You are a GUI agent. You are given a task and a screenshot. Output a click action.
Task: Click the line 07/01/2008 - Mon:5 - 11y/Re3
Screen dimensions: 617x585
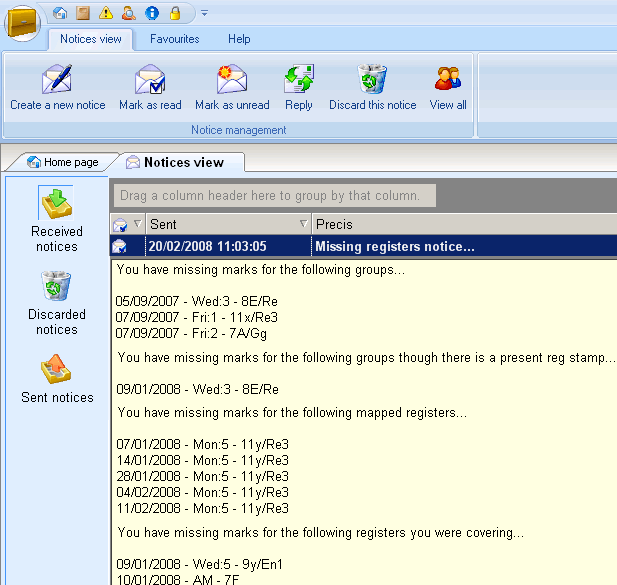203,445
